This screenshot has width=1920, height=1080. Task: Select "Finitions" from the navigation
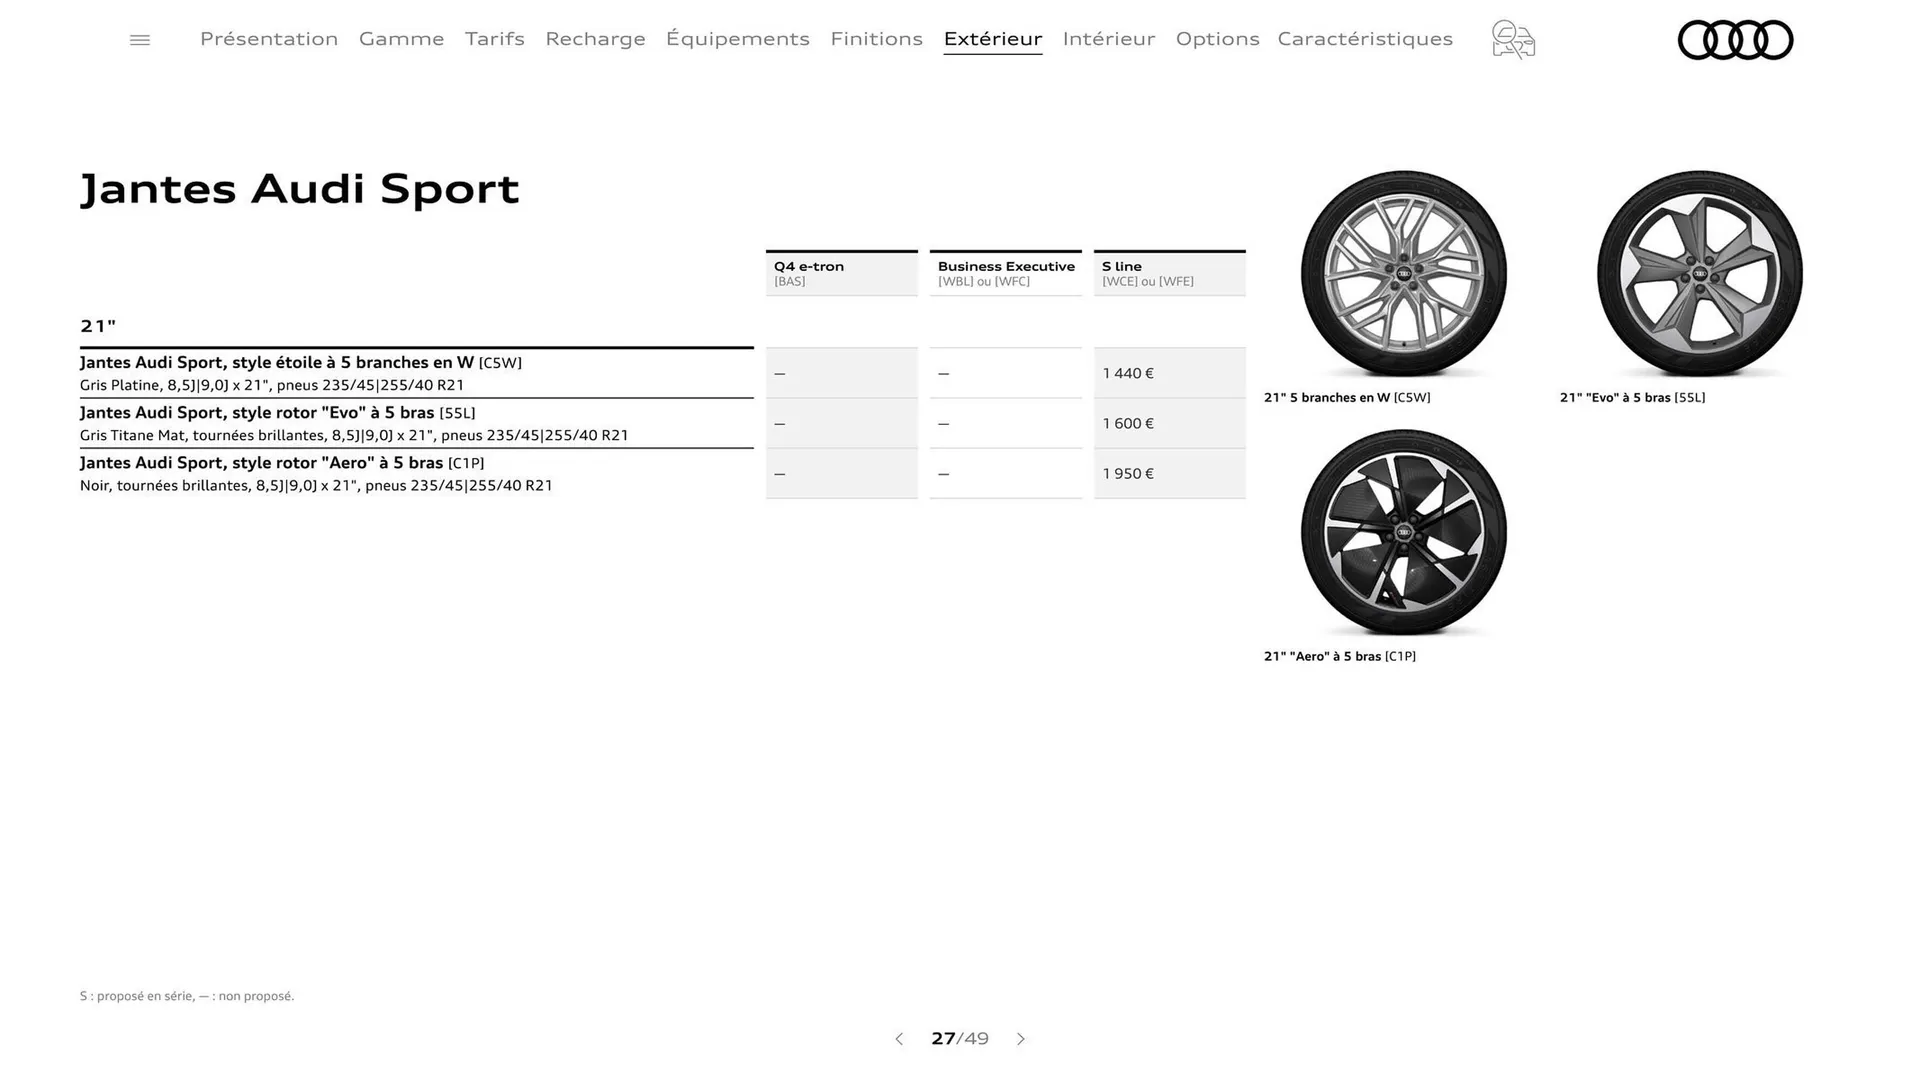click(877, 39)
